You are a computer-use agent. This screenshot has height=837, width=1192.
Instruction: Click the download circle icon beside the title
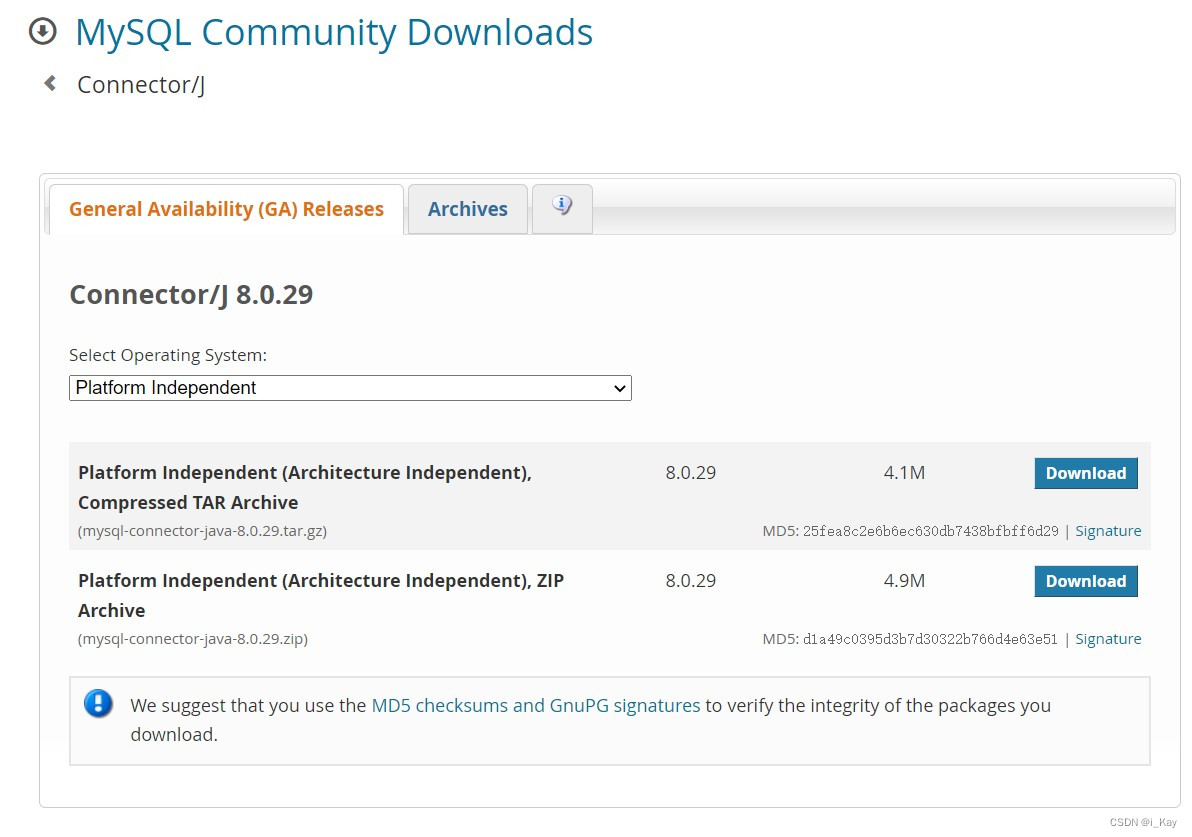(x=43, y=32)
